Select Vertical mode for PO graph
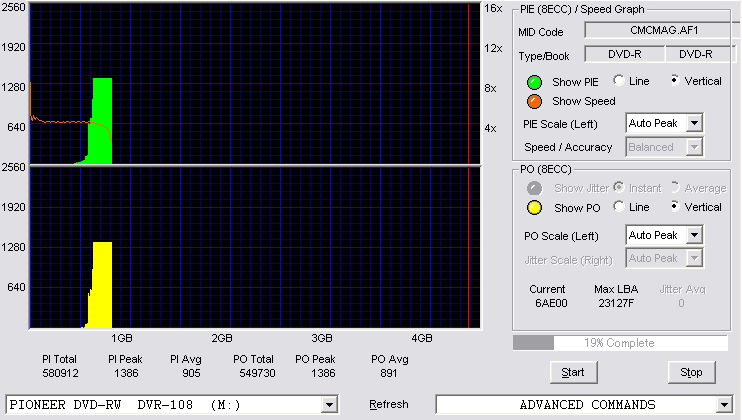The height and width of the screenshot is (420, 742). pos(675,206)
